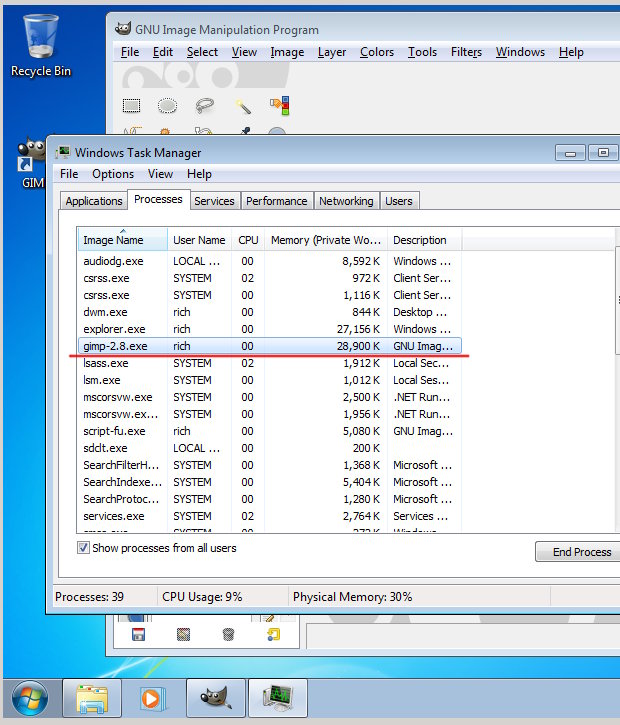This screenshot has width=620, height=725.
Task: Open GIMP Filters menu
Action: click(x=466, y=52)
